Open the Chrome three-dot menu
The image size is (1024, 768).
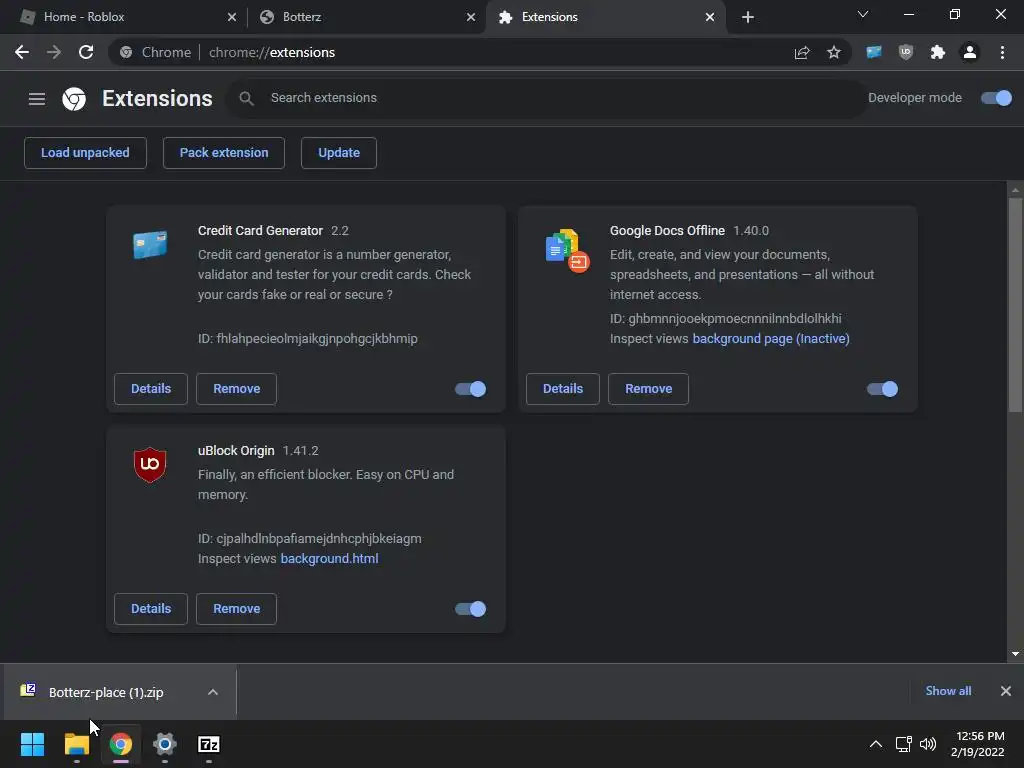pyautogui.click(x=1002, y=52)
